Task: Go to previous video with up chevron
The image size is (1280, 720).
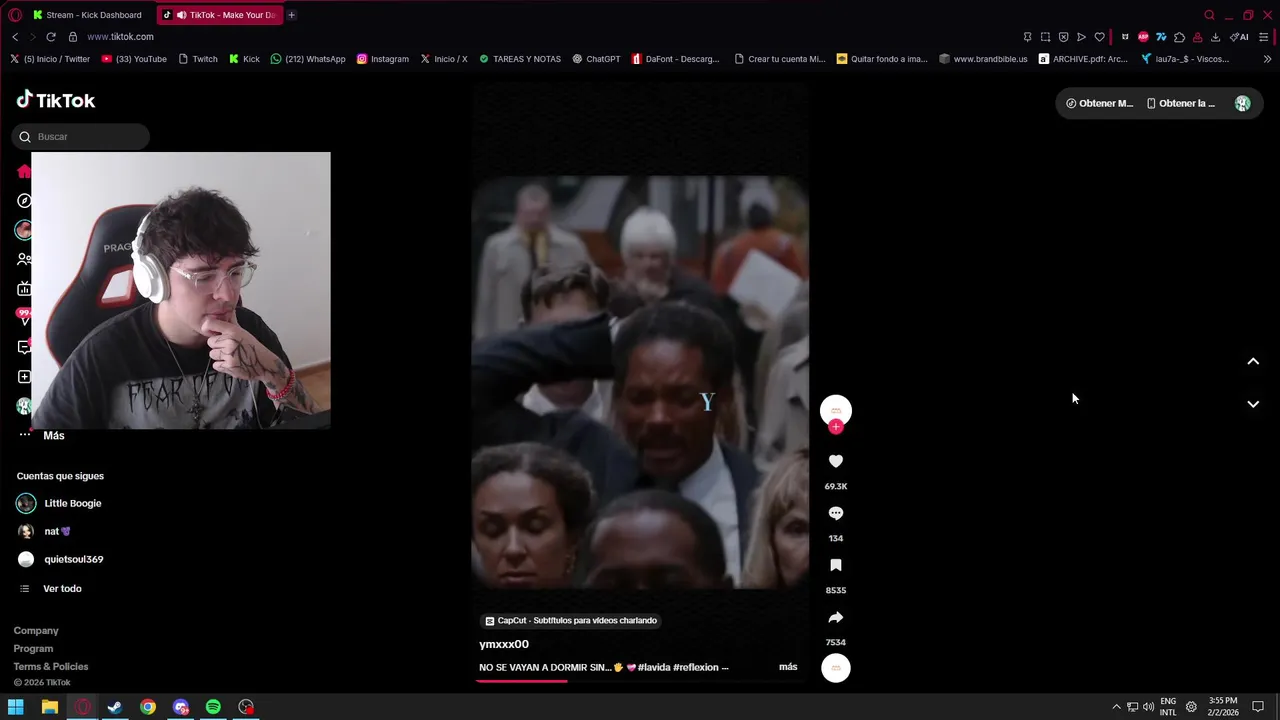Action: [x=1253, y=361]
